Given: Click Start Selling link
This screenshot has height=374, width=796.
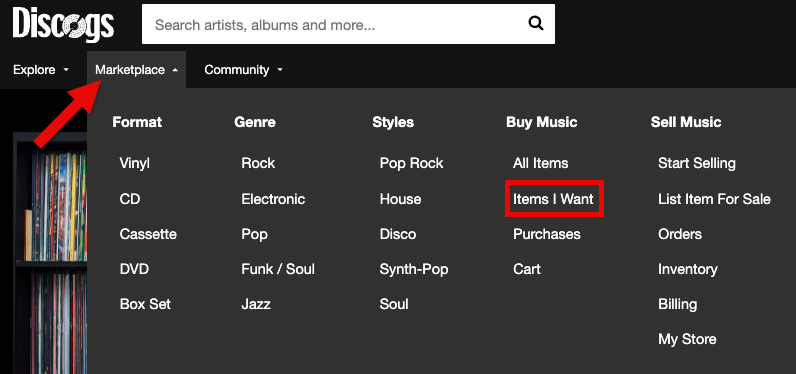Looking at the screenshot, I should [696, 163].
